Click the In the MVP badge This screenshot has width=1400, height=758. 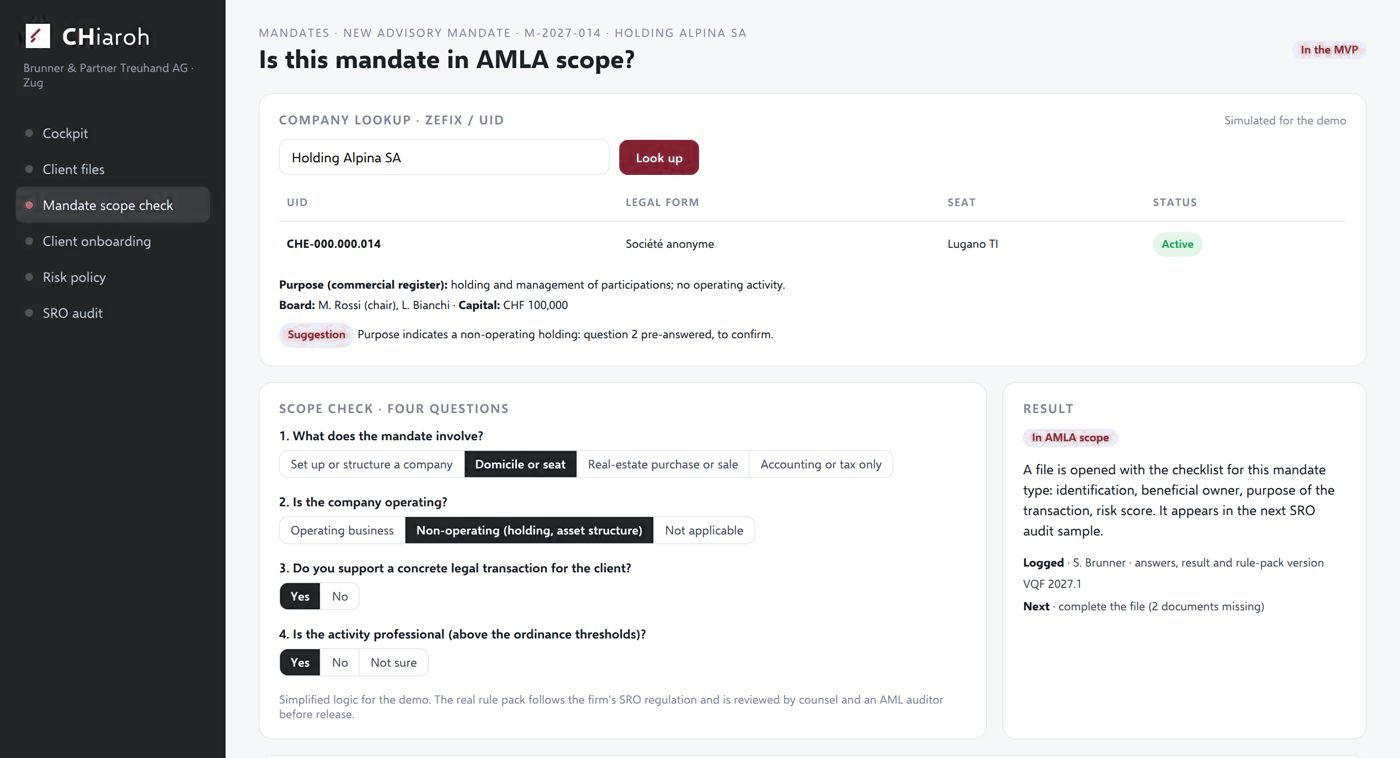click(1329, 50)
